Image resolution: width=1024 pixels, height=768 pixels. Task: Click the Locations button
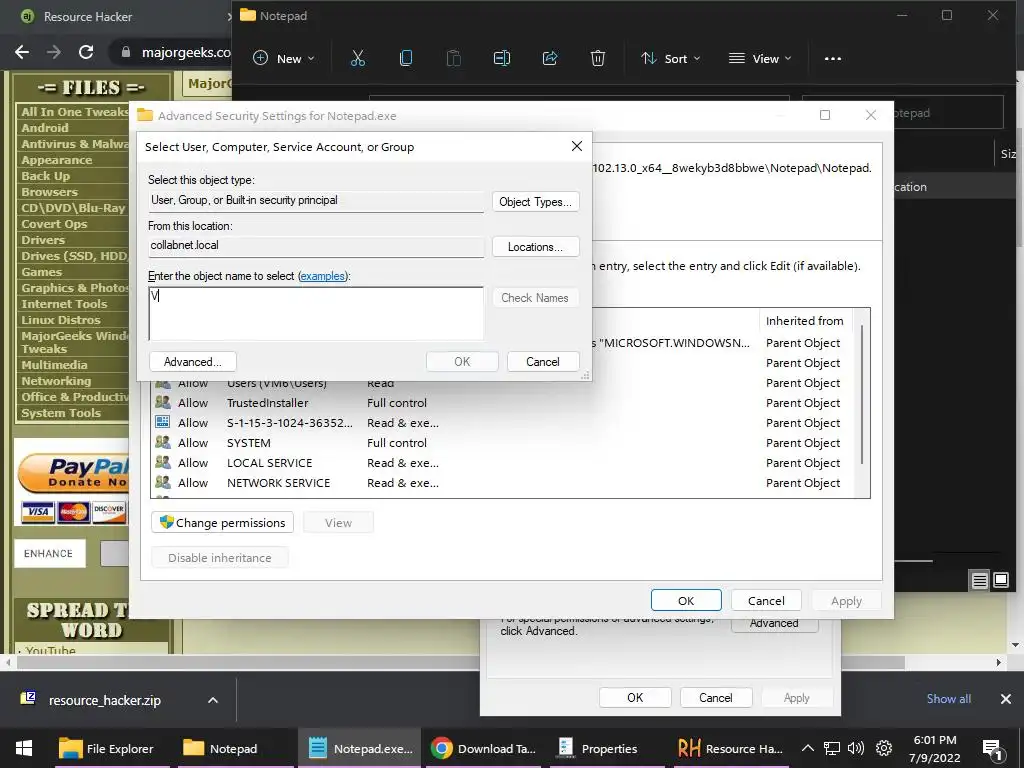tap(536, 247)
